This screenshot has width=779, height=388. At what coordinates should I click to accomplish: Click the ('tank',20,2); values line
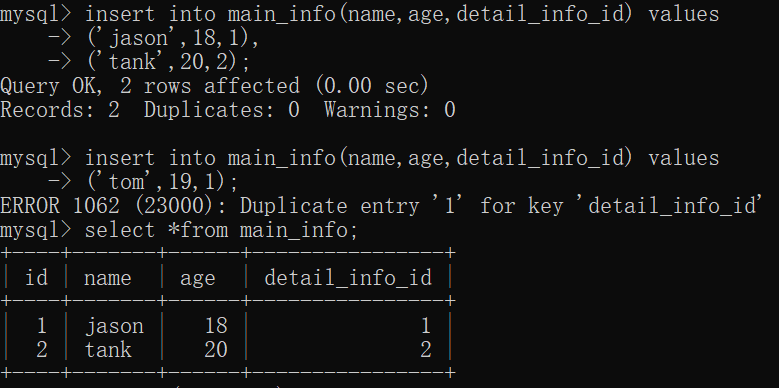tap(168, 62)
